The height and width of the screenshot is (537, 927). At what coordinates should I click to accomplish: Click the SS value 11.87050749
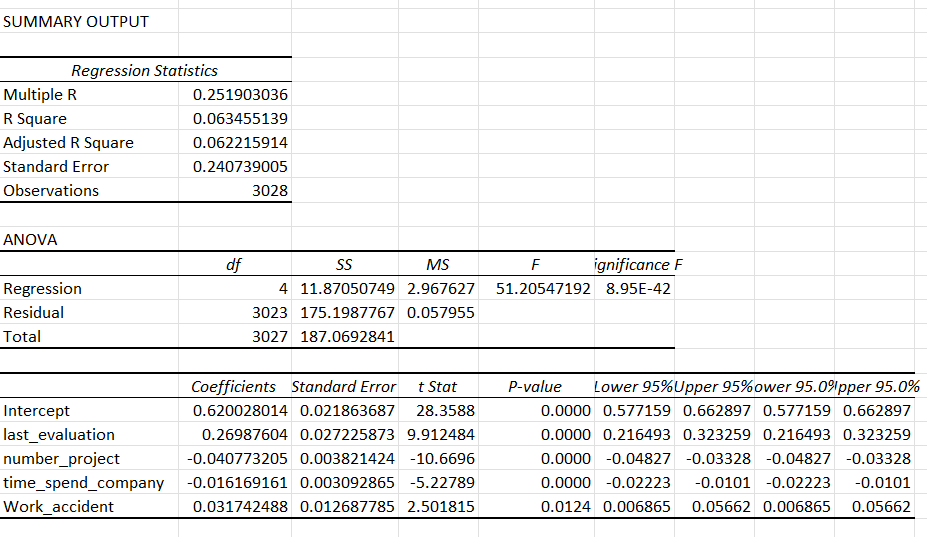[347, 289]
